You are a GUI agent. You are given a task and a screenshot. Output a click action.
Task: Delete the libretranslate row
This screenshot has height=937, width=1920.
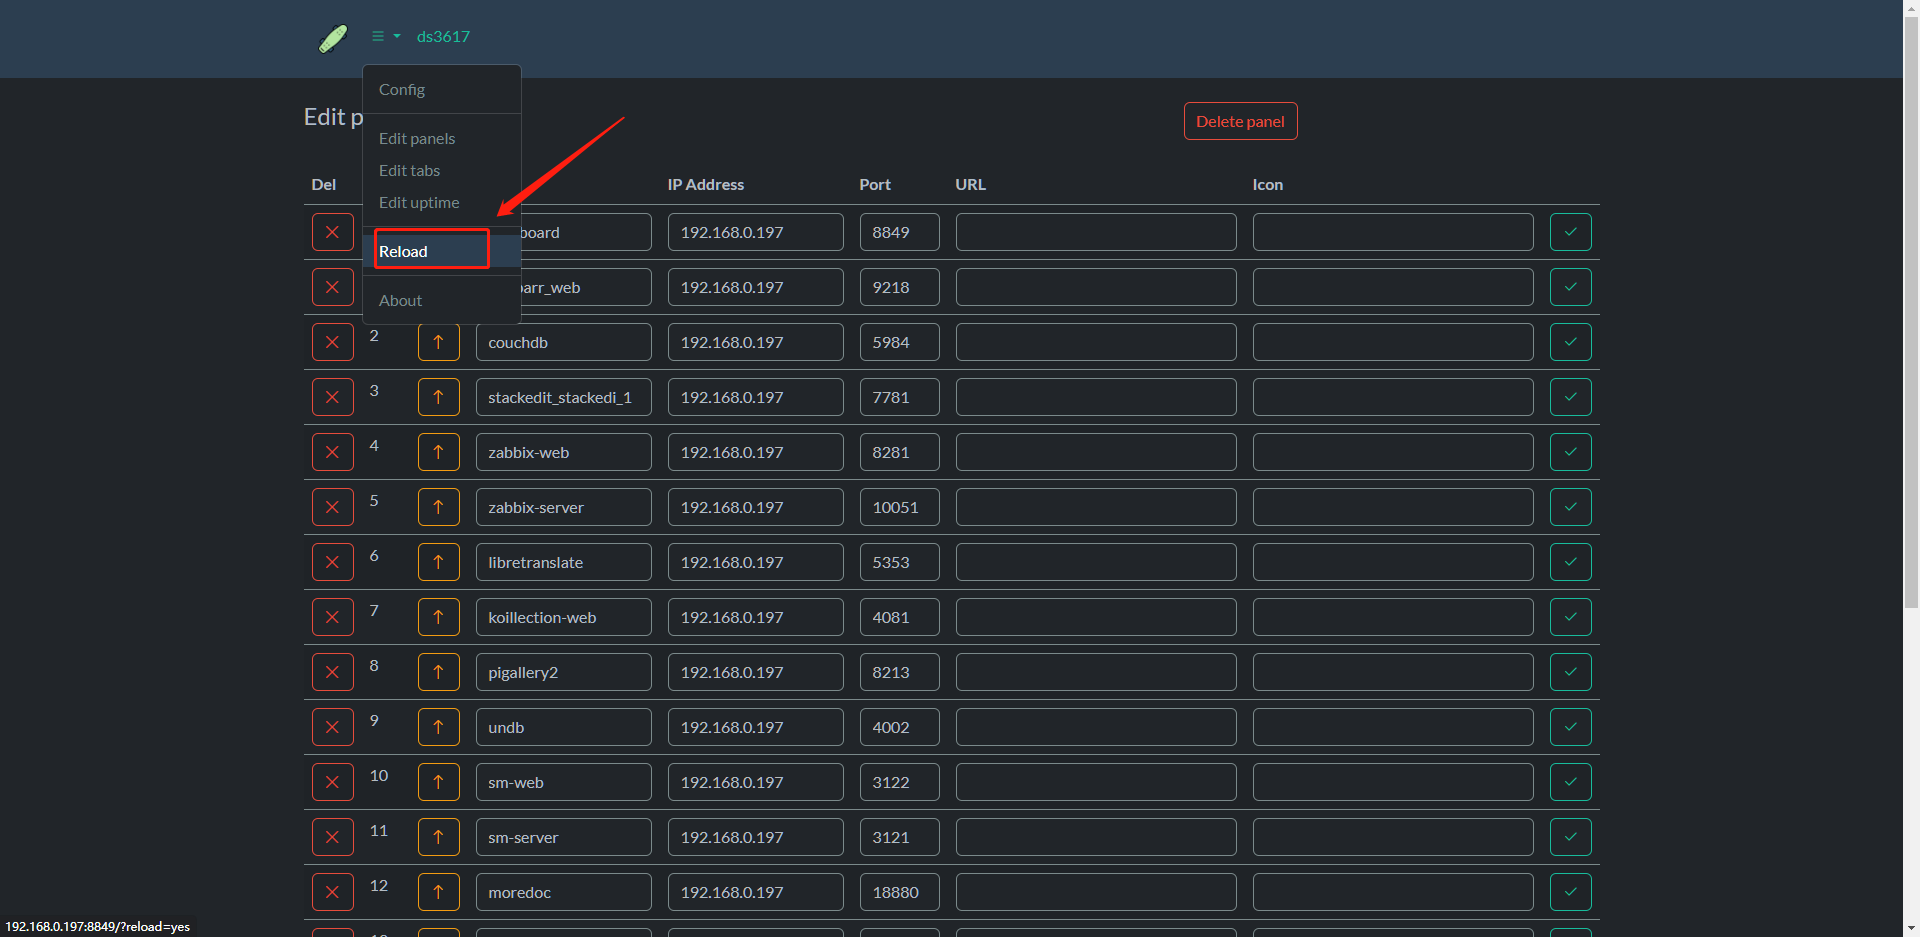(x=333, y=562)
